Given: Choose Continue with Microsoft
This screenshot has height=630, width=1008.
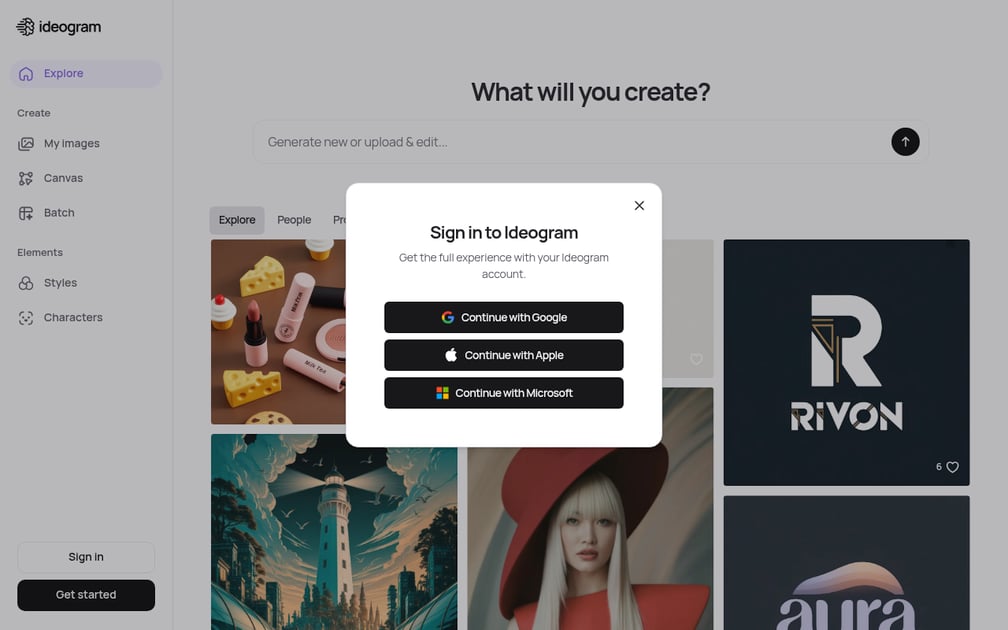Looking at the screenshot, I should (503, 393).
